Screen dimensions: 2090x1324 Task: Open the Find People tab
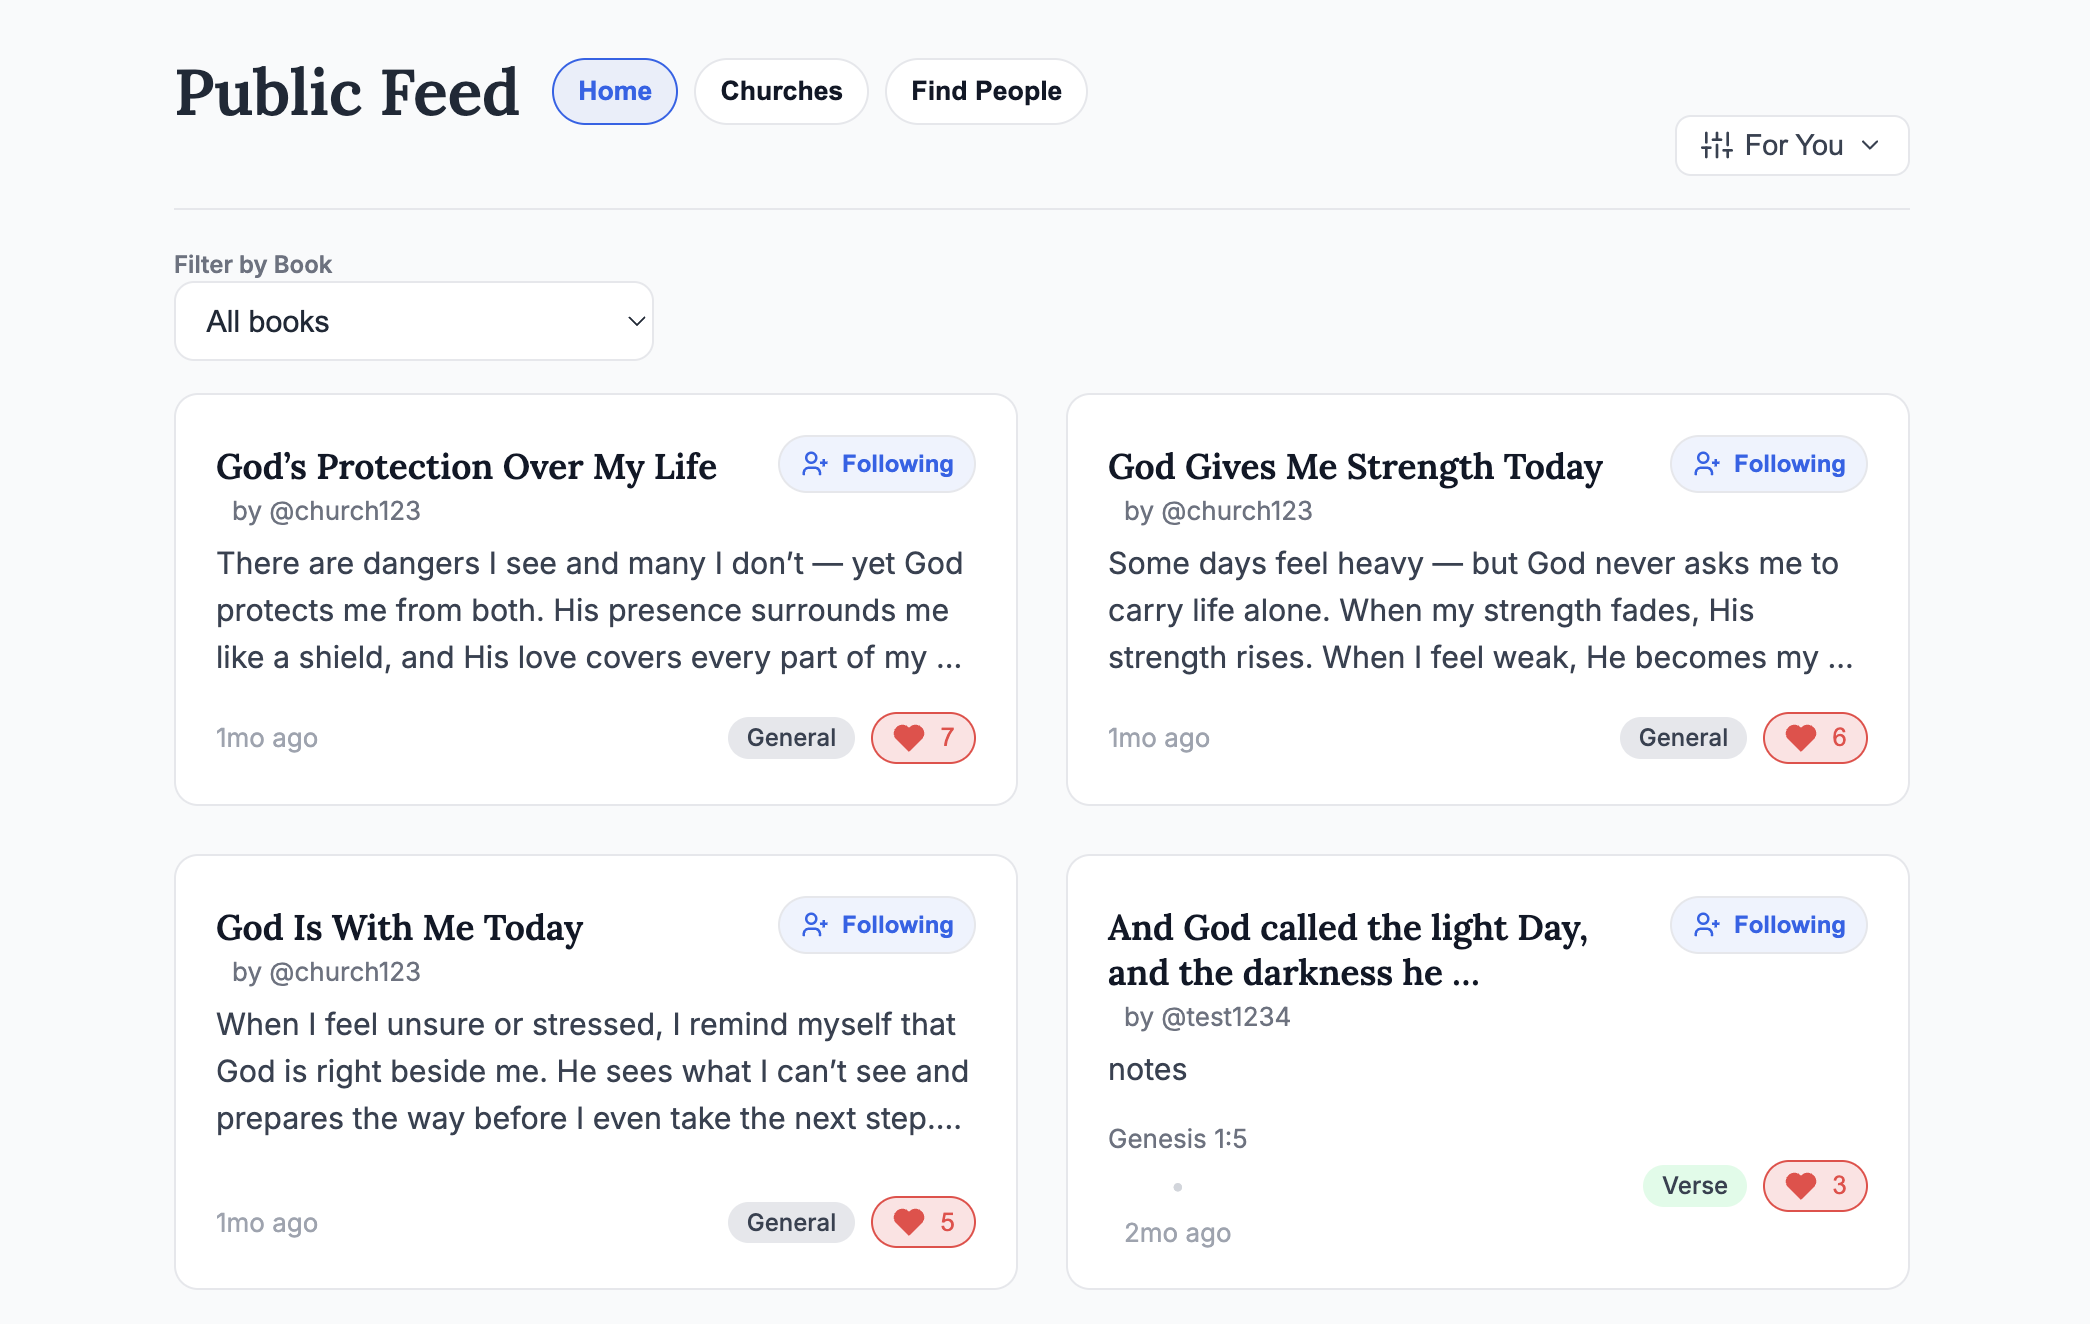[x=986, y=91]
